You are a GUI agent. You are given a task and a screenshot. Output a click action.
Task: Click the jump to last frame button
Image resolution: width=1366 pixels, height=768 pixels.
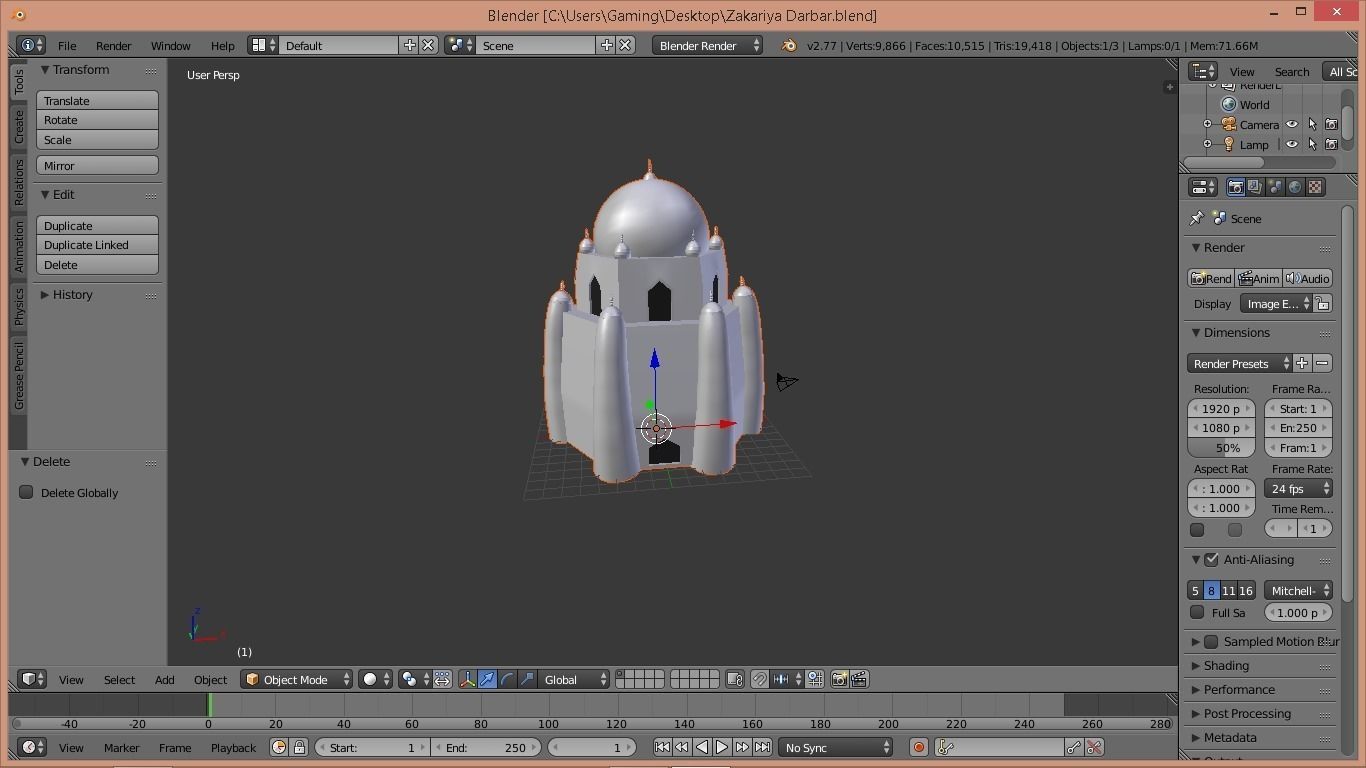pos(762,748)
